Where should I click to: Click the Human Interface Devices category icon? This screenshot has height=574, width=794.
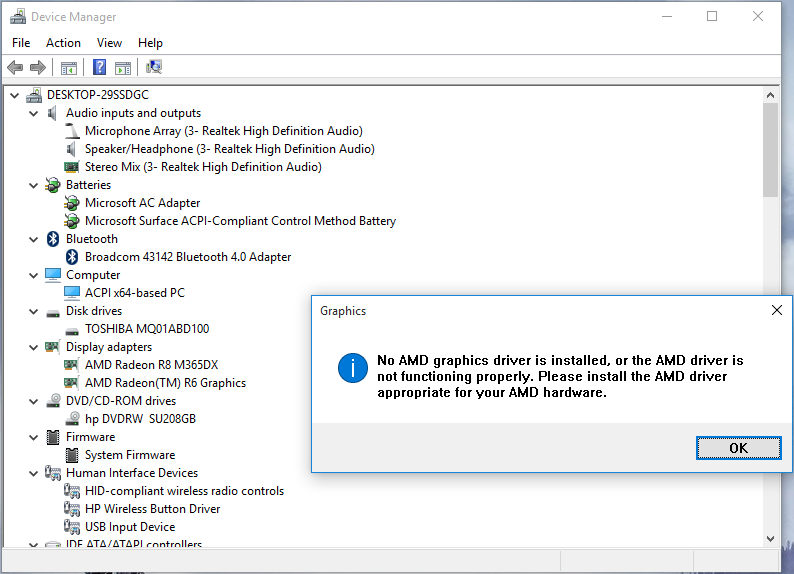click(53, 473)
